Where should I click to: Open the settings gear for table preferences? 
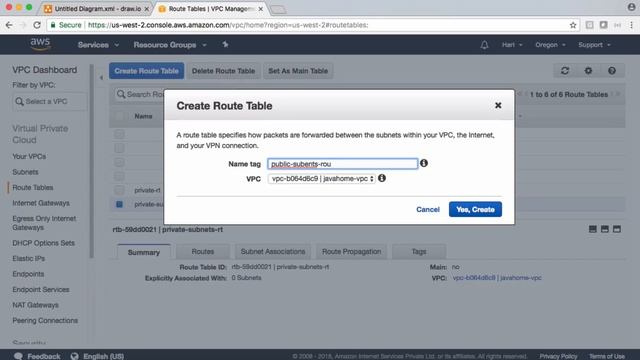click(x=588, y=71)
